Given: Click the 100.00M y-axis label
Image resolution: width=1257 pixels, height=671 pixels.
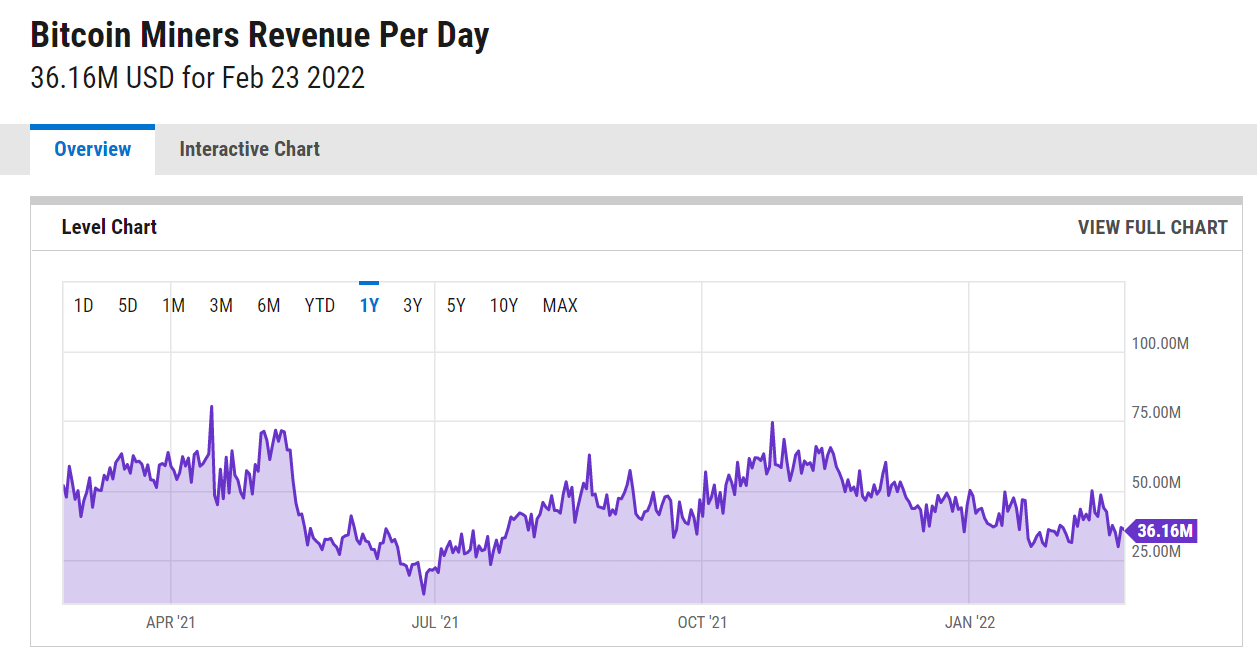Looking at the screenshot, I should pyautogui.click(x=1160, y=344).
